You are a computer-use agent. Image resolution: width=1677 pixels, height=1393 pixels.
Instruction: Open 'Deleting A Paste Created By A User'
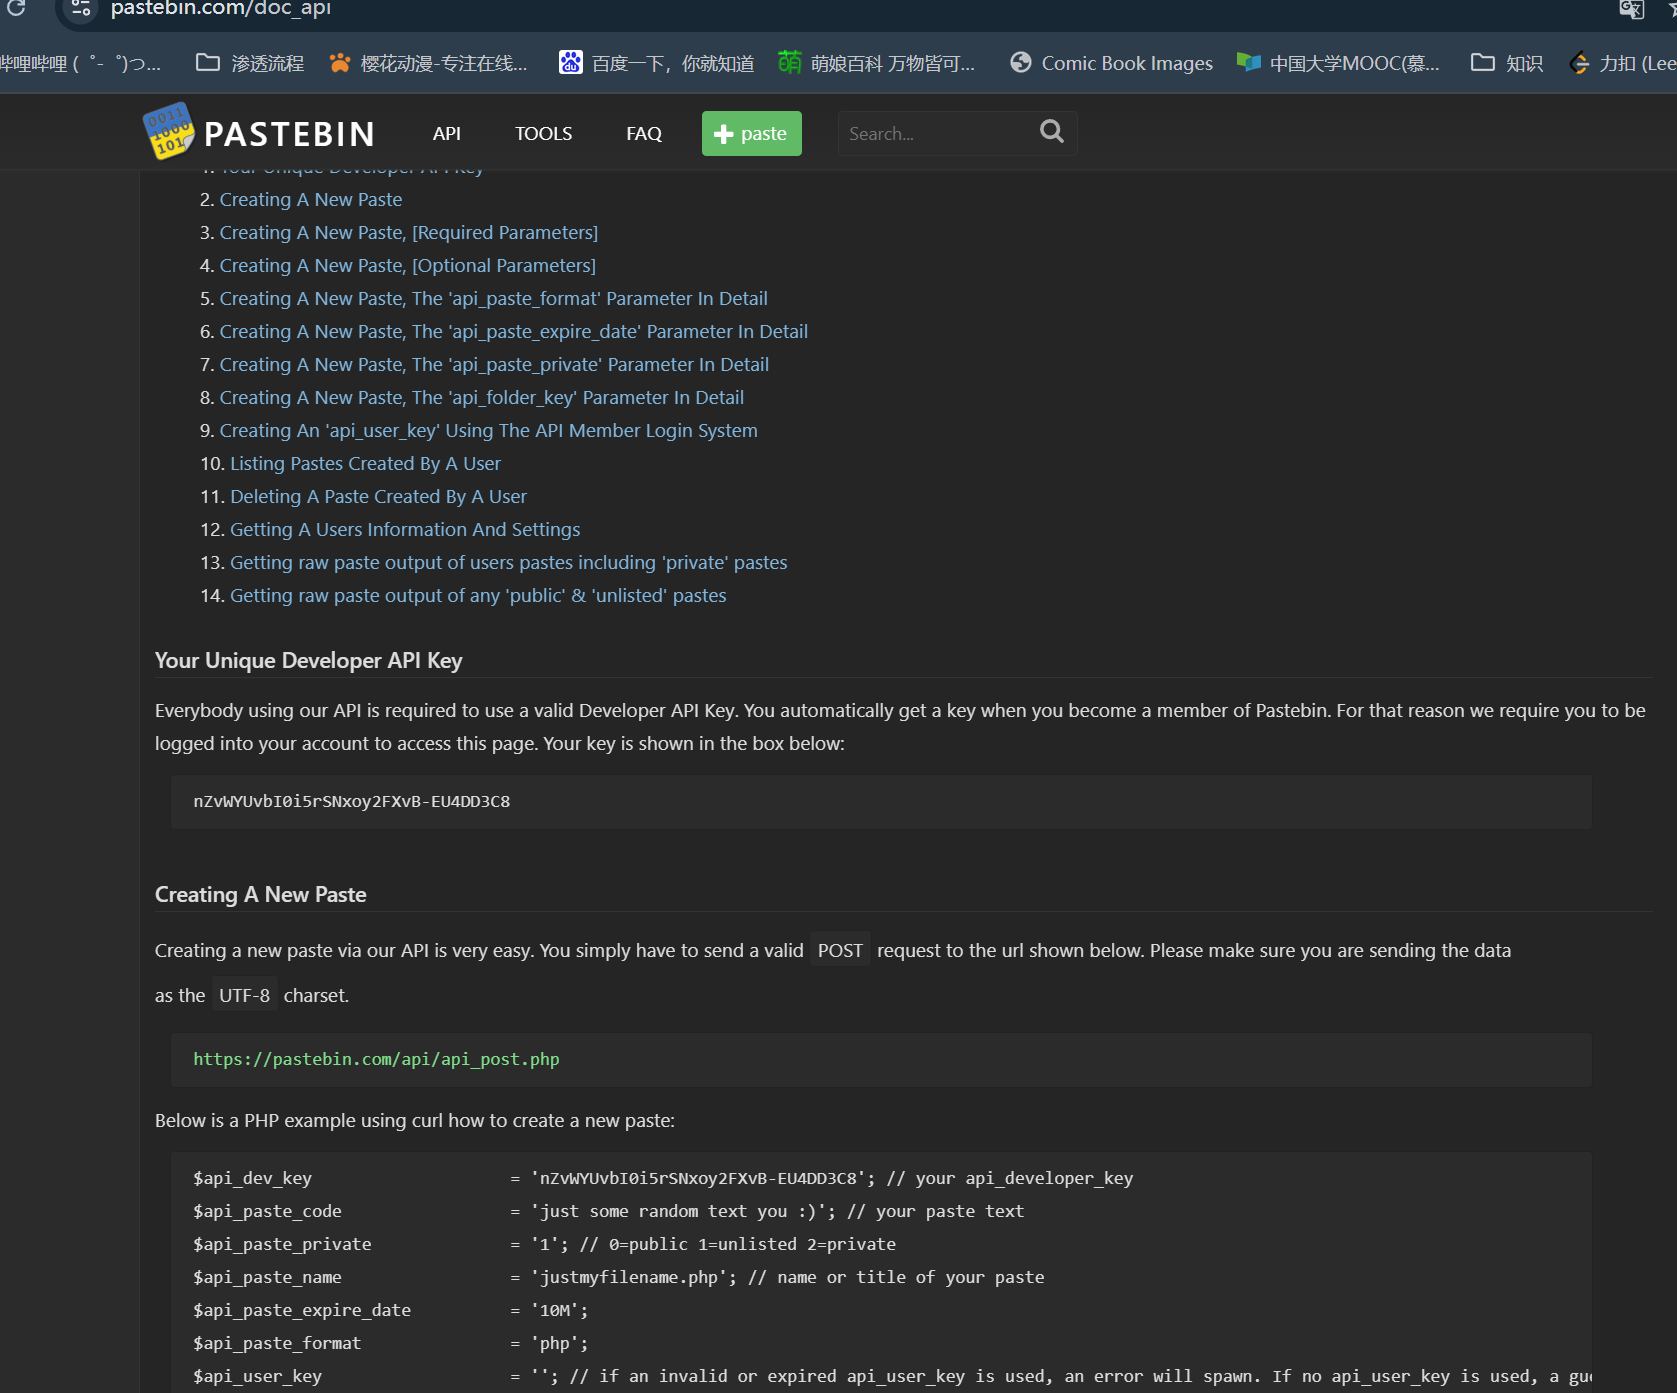379,496
